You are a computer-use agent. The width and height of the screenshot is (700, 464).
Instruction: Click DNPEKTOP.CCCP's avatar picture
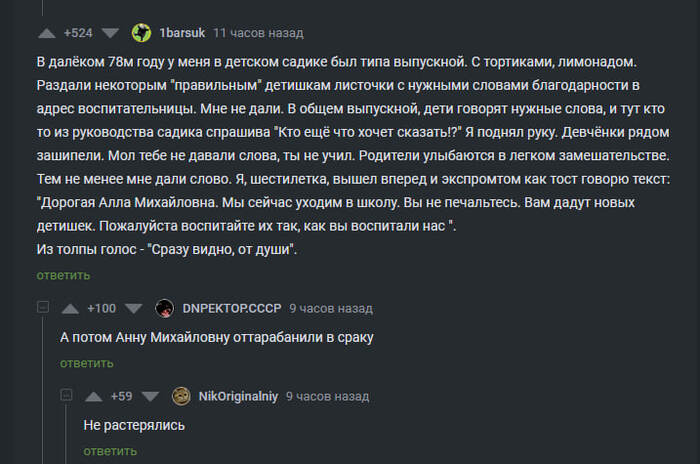tap(165, 308)
